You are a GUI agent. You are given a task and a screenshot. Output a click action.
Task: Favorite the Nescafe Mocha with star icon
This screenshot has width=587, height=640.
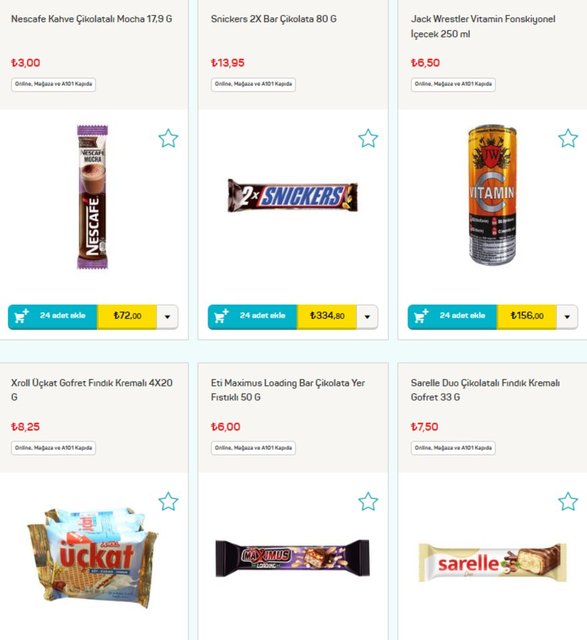(168, 138)
